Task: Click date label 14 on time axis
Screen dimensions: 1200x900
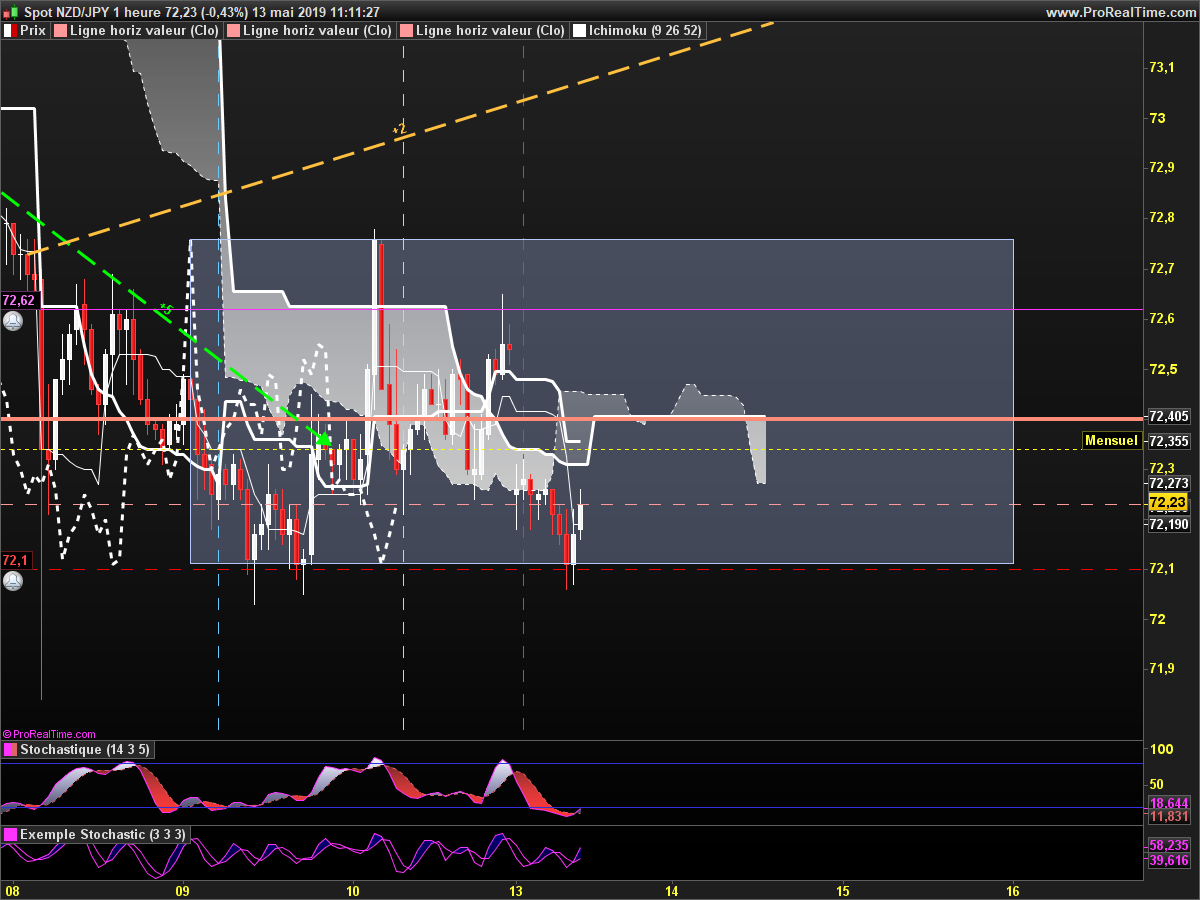Action: [x=671, y=890]
